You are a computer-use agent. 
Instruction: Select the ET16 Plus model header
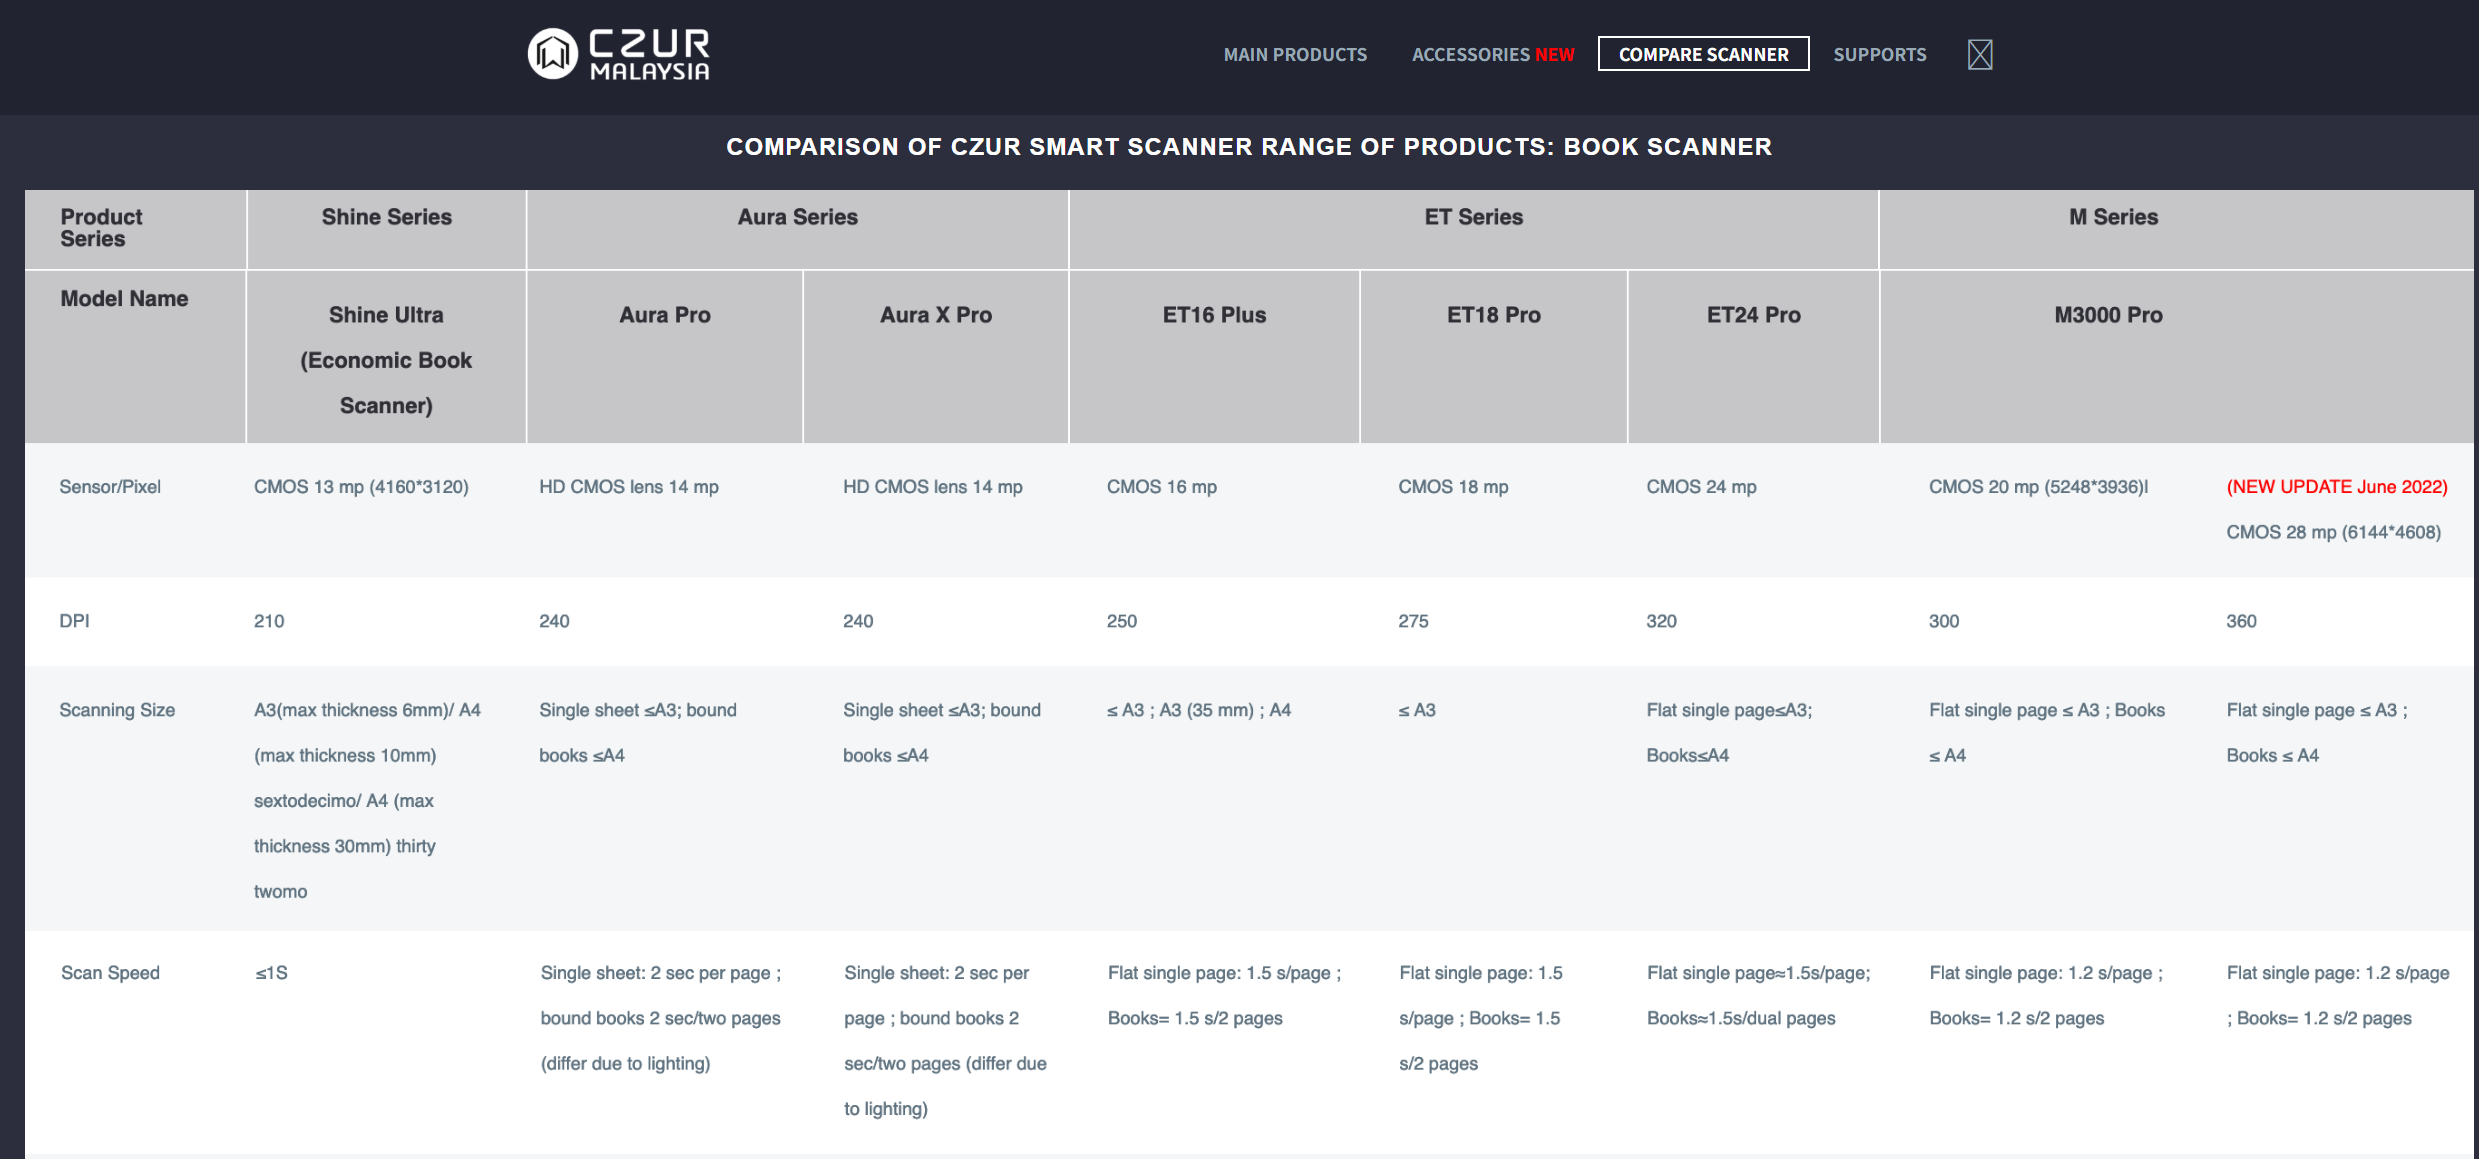tap(1214, 315)
